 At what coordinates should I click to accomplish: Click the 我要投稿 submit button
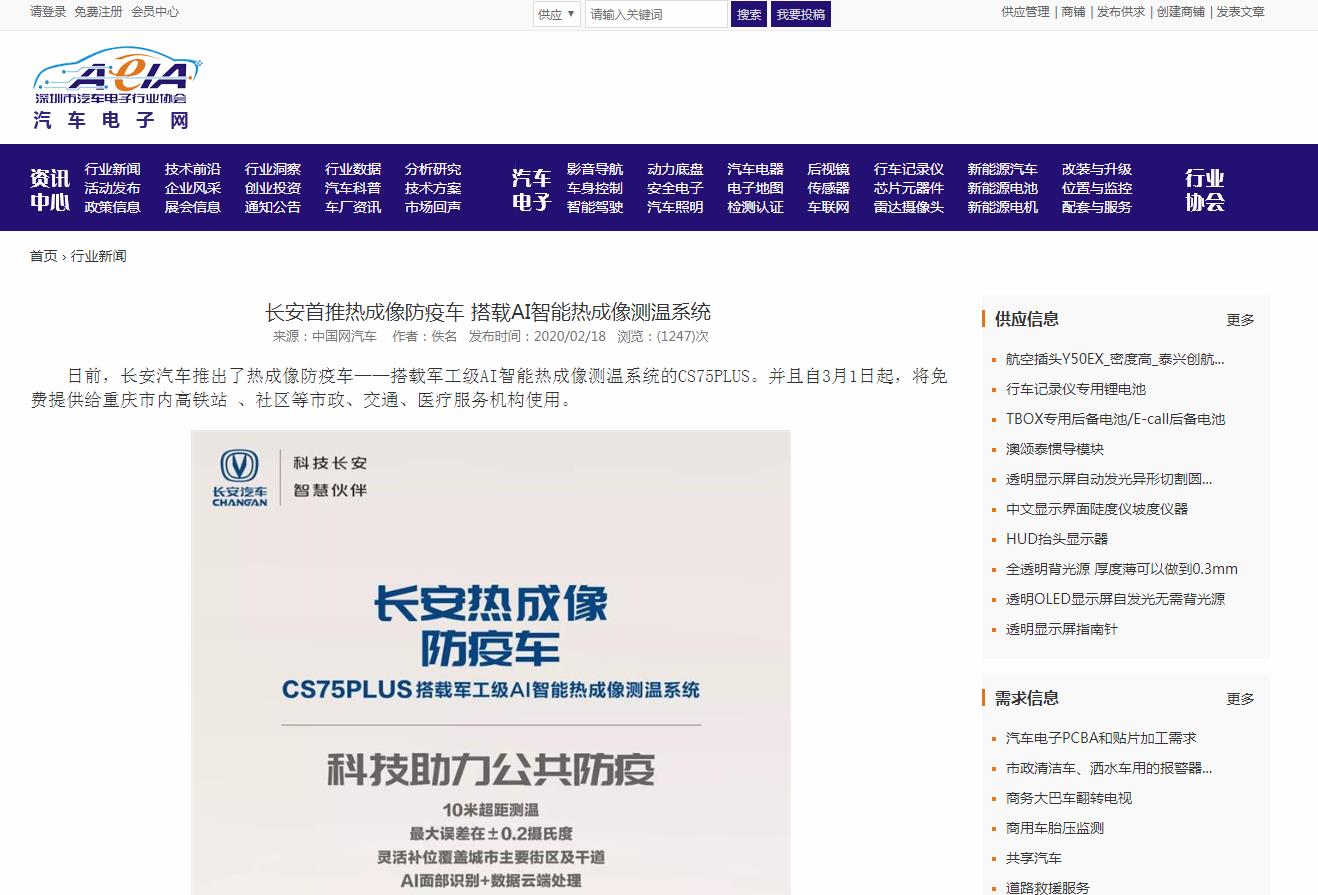pos(801,14)
